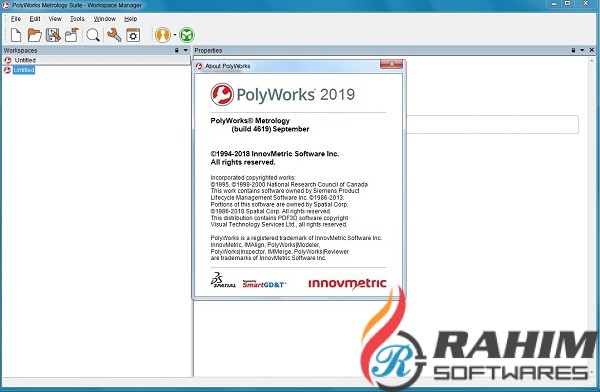Open dropdown arrow beside the orange module icon
The height and width of the screenshot is (392, 600).
coord(175,35)
